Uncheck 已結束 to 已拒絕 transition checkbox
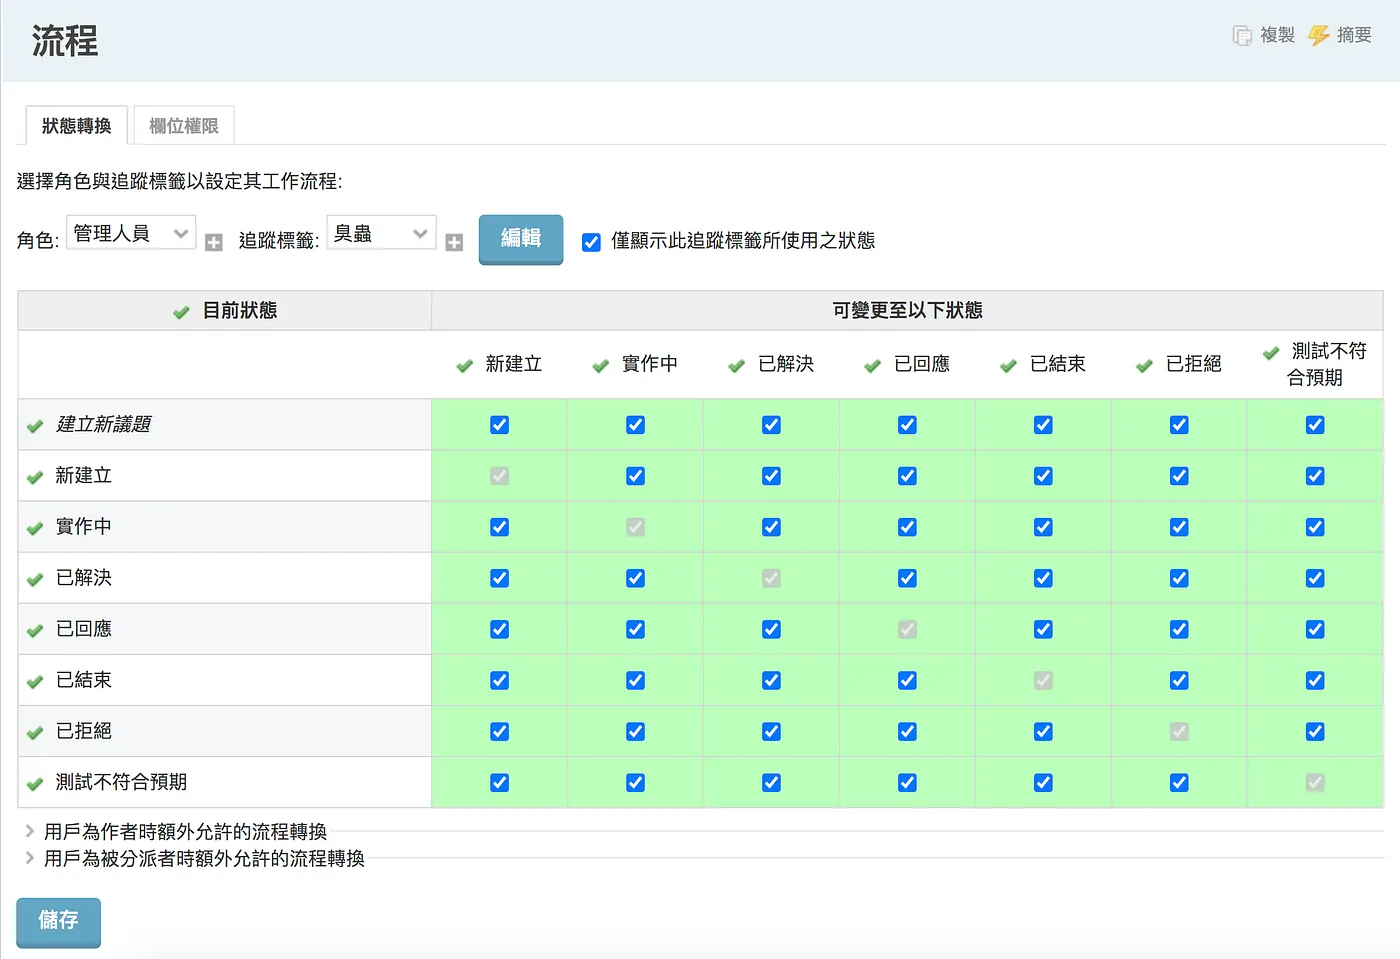 (1179, 680)
